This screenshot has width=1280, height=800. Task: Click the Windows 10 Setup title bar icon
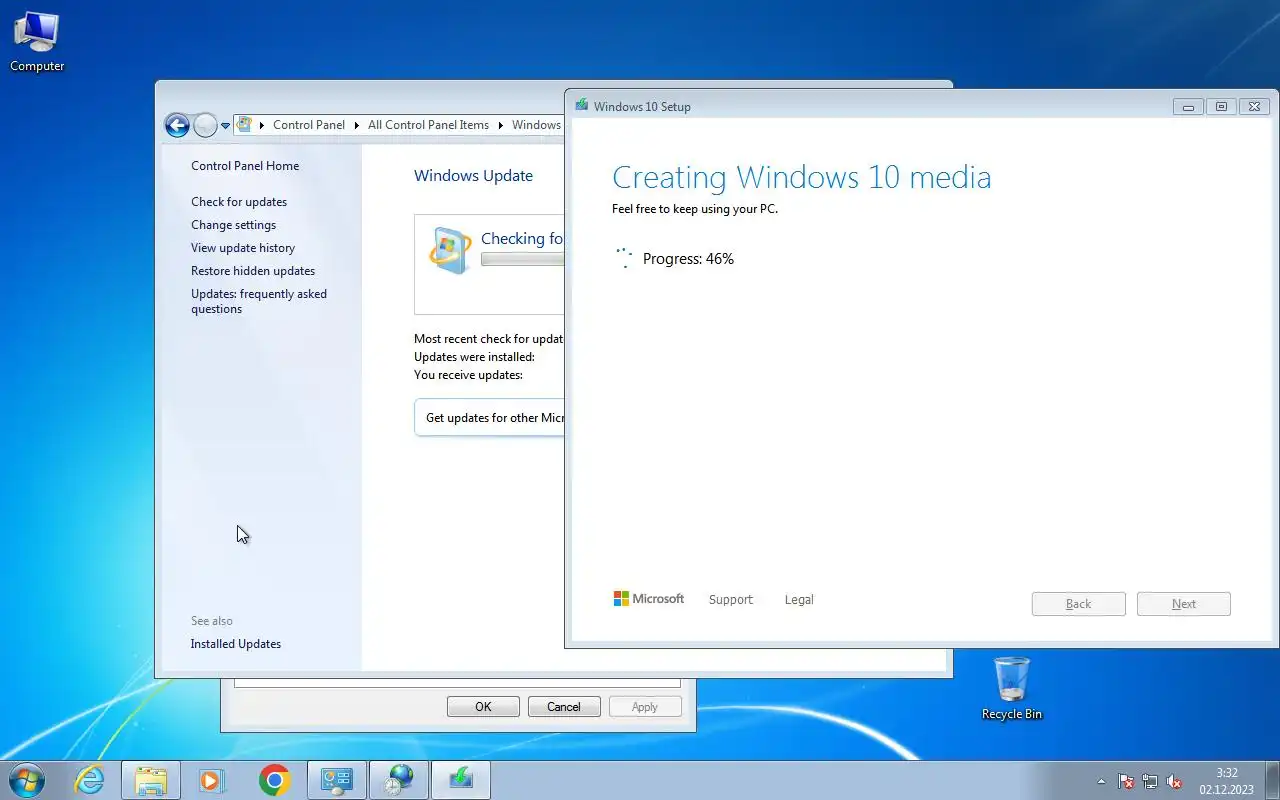[x=582, y=105]
